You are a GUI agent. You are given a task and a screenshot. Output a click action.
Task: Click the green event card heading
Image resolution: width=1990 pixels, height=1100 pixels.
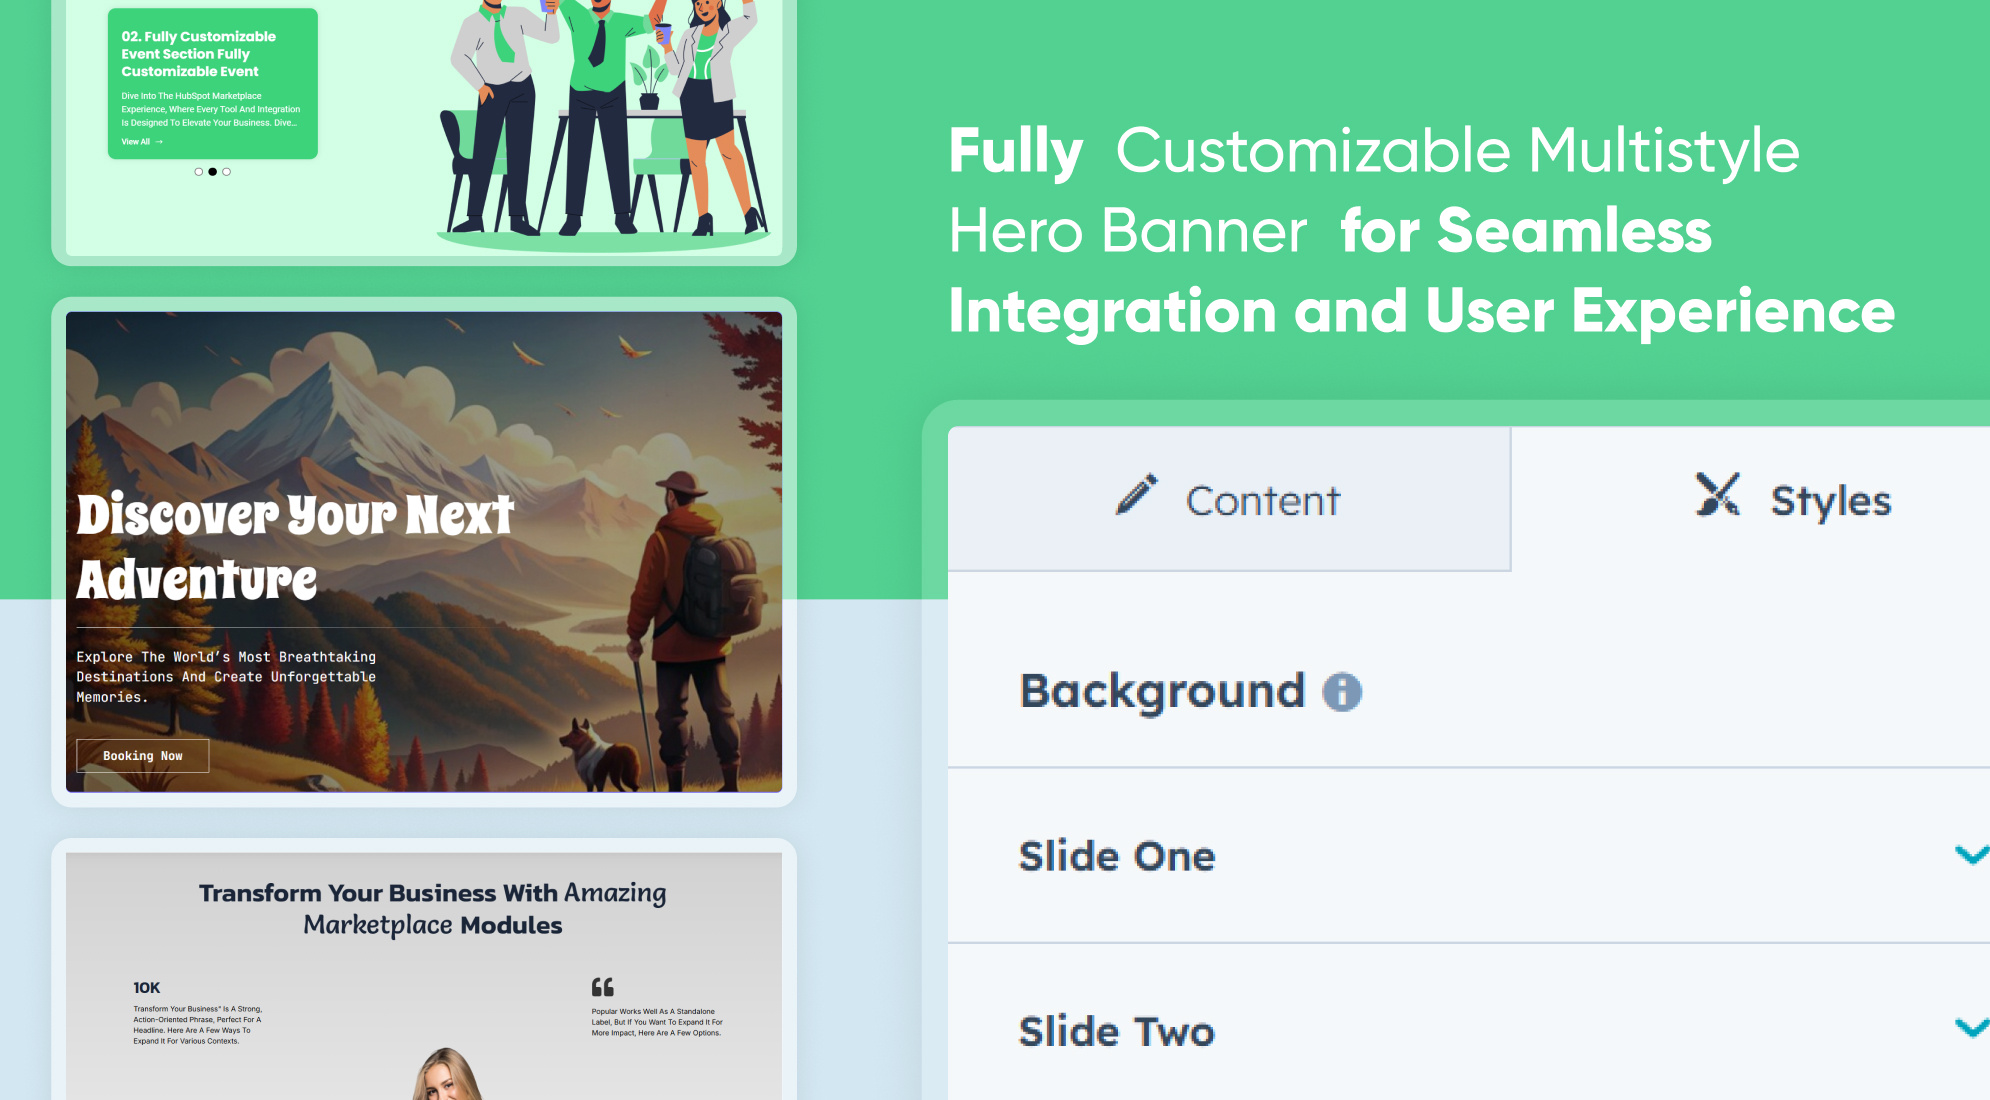(x=198, y=54)
